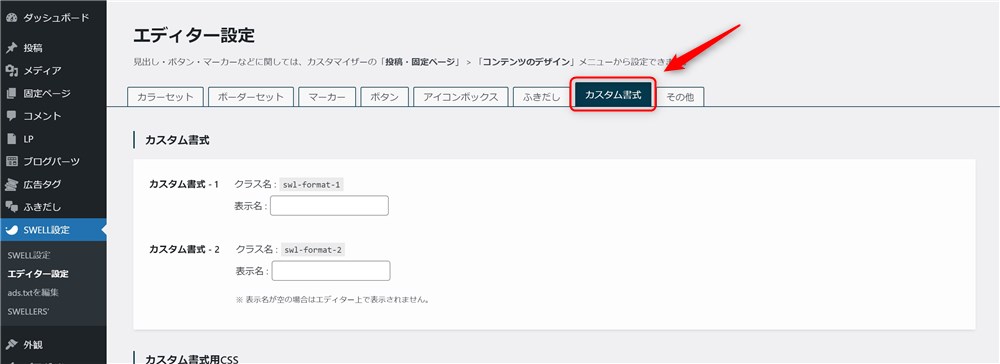Viewport: 1000px width, 364px height.
Task: Switch to the その他 tab
Action: point(680,97)
